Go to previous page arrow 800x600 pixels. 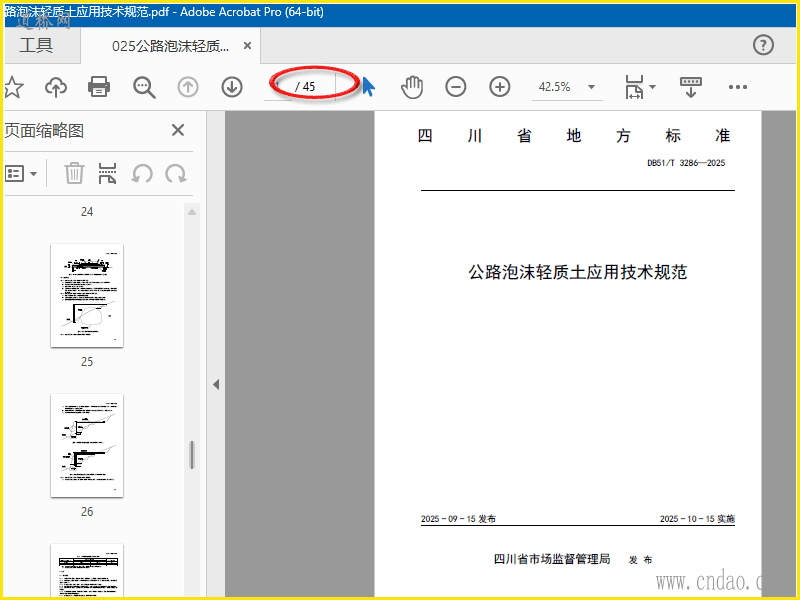tap(188, 87)
